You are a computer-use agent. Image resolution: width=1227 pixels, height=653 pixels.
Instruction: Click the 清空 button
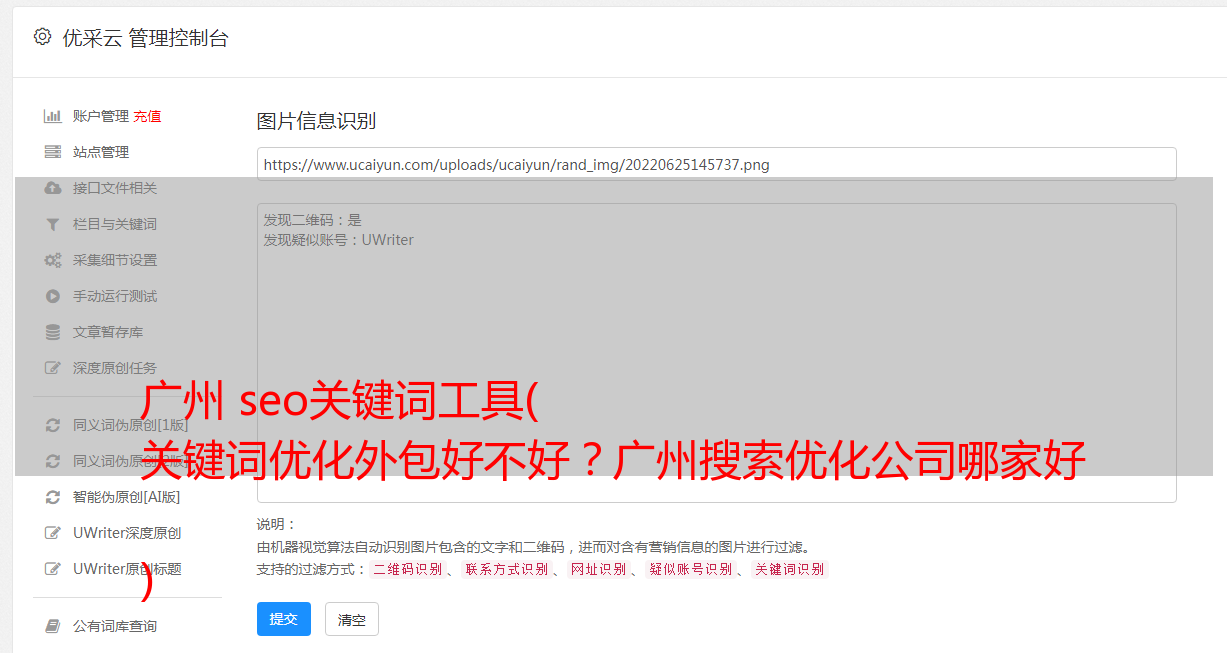tap(352, 620)
